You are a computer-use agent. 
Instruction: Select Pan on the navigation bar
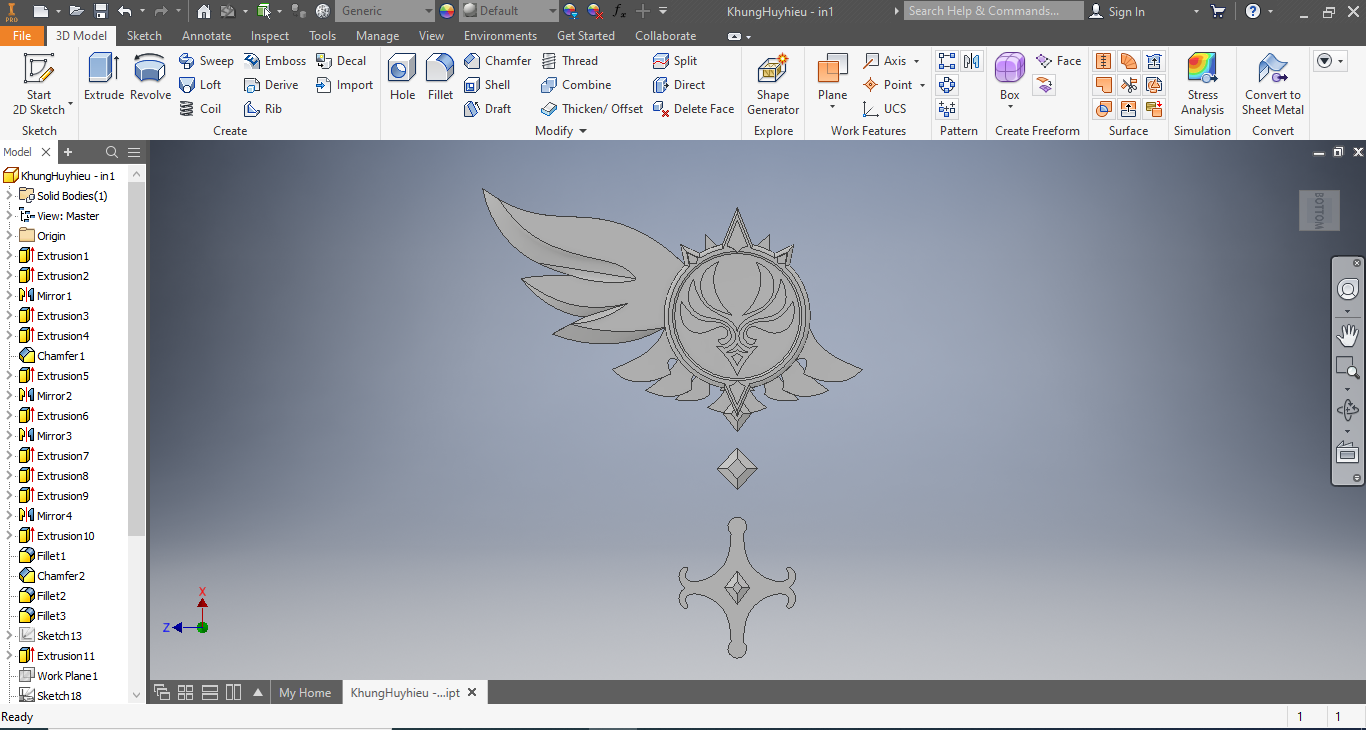pyautogui.click(x=1348, y=335)
